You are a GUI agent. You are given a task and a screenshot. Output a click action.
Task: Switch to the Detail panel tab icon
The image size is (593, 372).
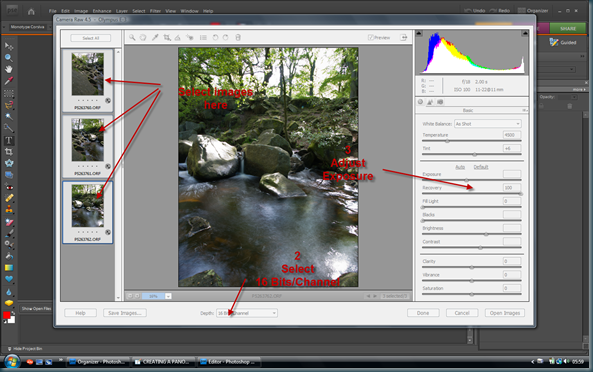click(430, 102)
